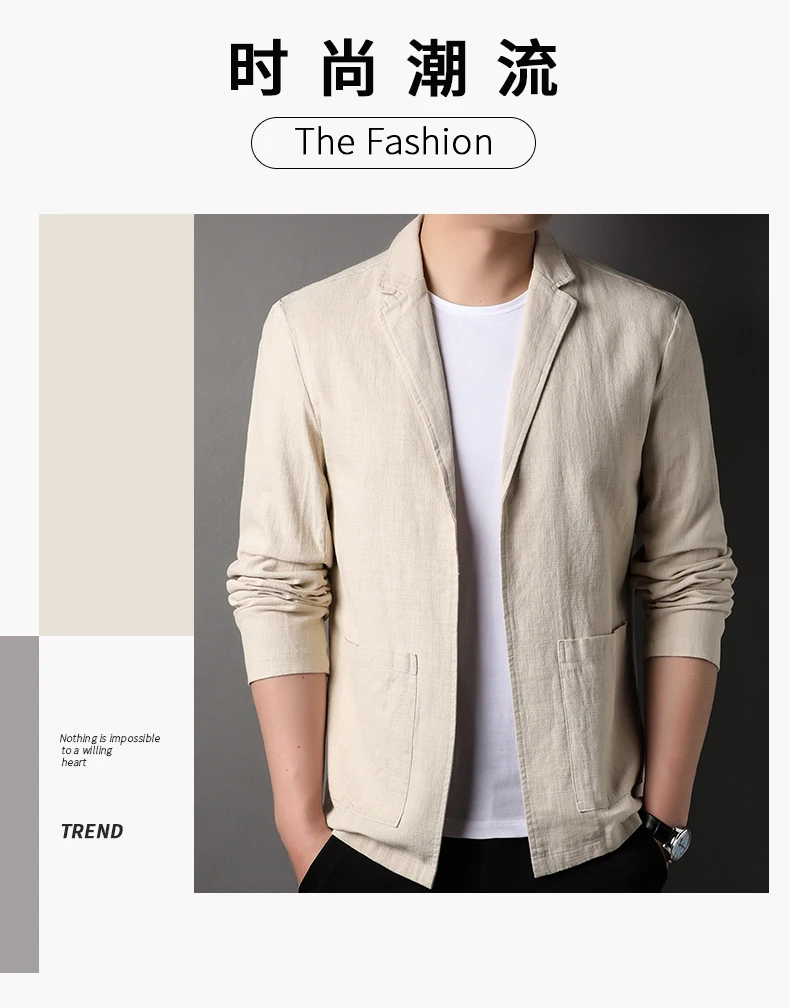Click the 'TREND' bold italic text
This screenshot has width=790, height=1008.
click(92, 831)
